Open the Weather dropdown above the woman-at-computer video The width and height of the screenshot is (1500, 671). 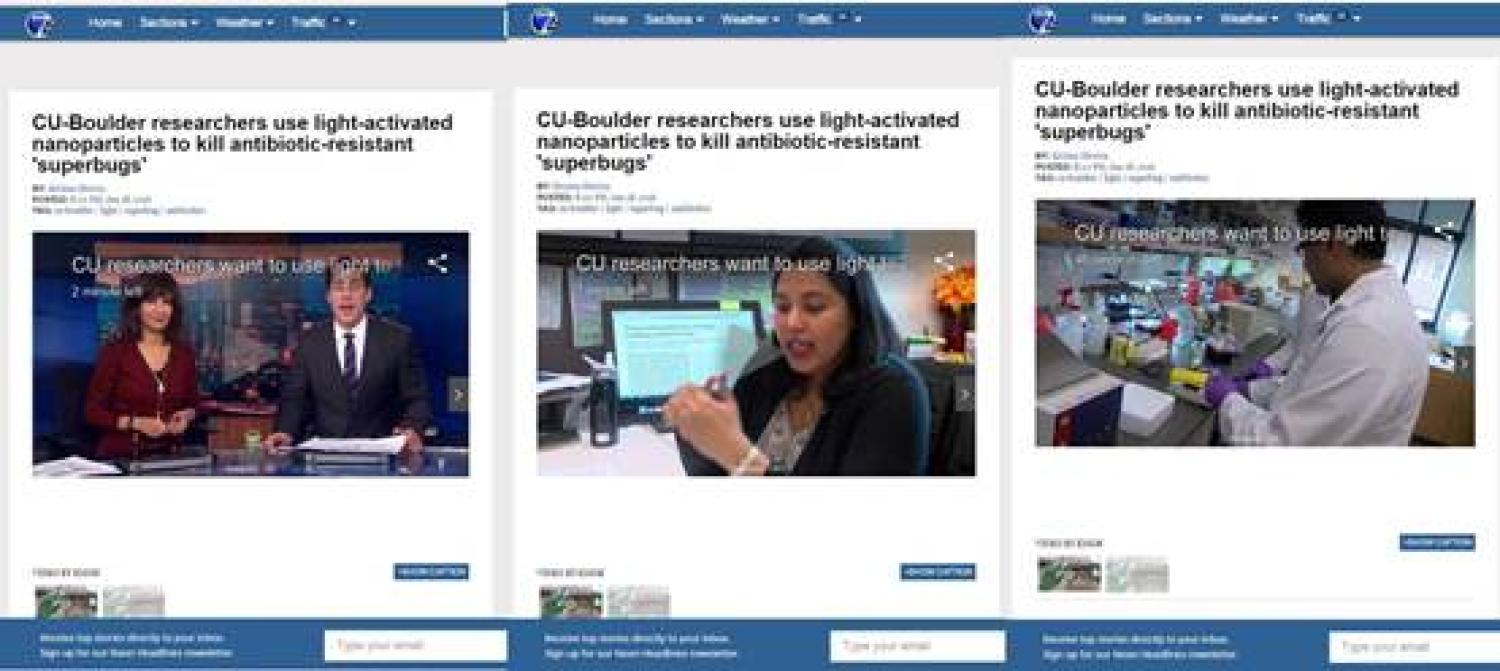(750, 19)
